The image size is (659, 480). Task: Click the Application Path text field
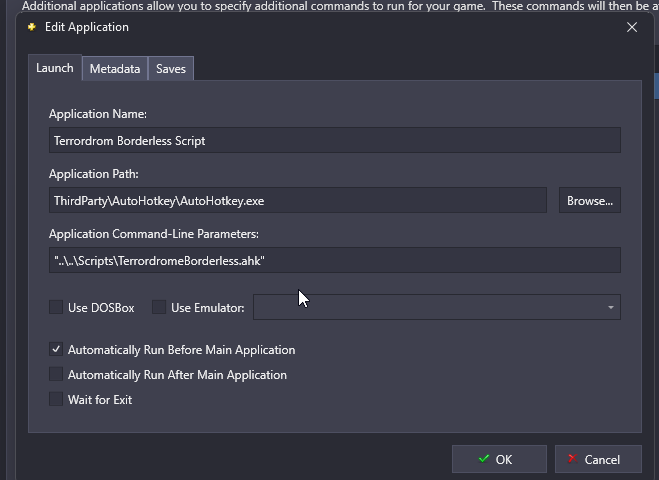[x=297, y=201]
